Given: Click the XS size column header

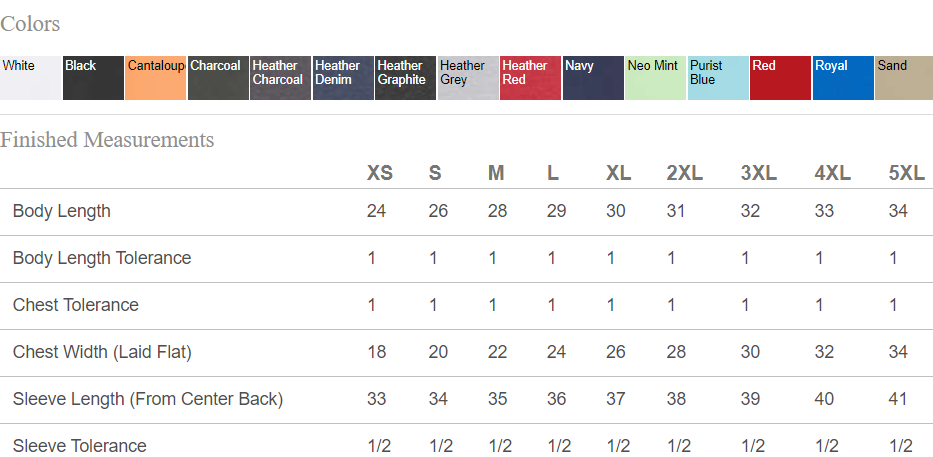Looking at the screenshot, I should click(380, 173).
